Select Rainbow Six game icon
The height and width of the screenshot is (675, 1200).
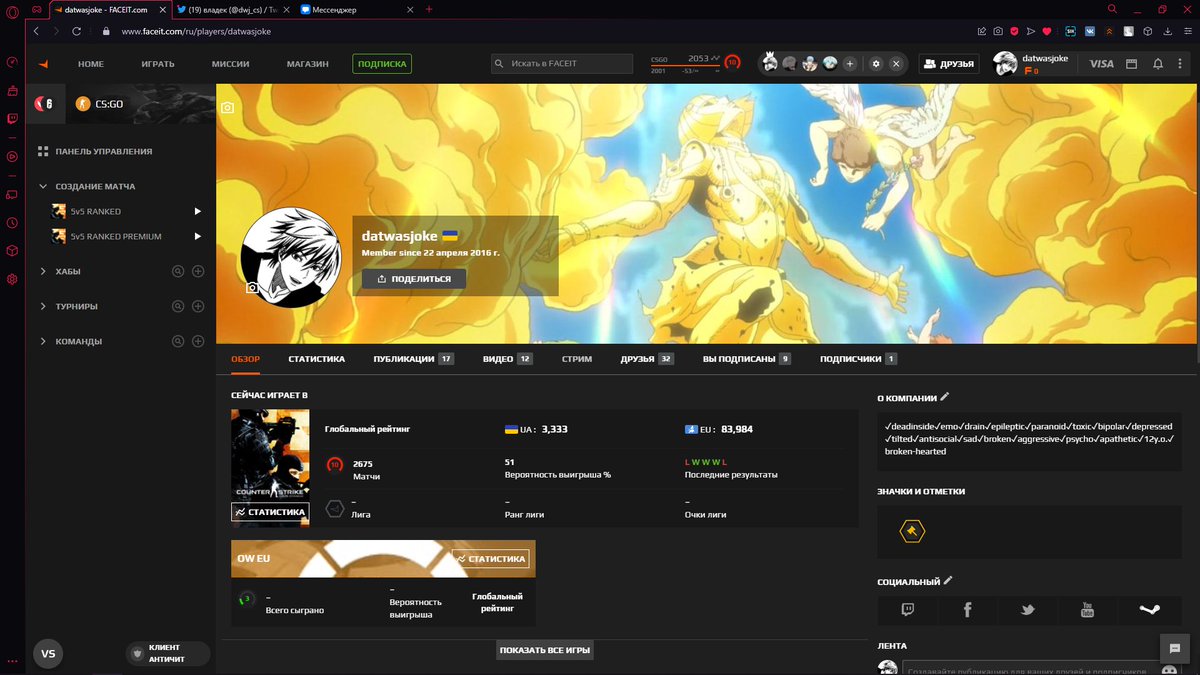44,103
